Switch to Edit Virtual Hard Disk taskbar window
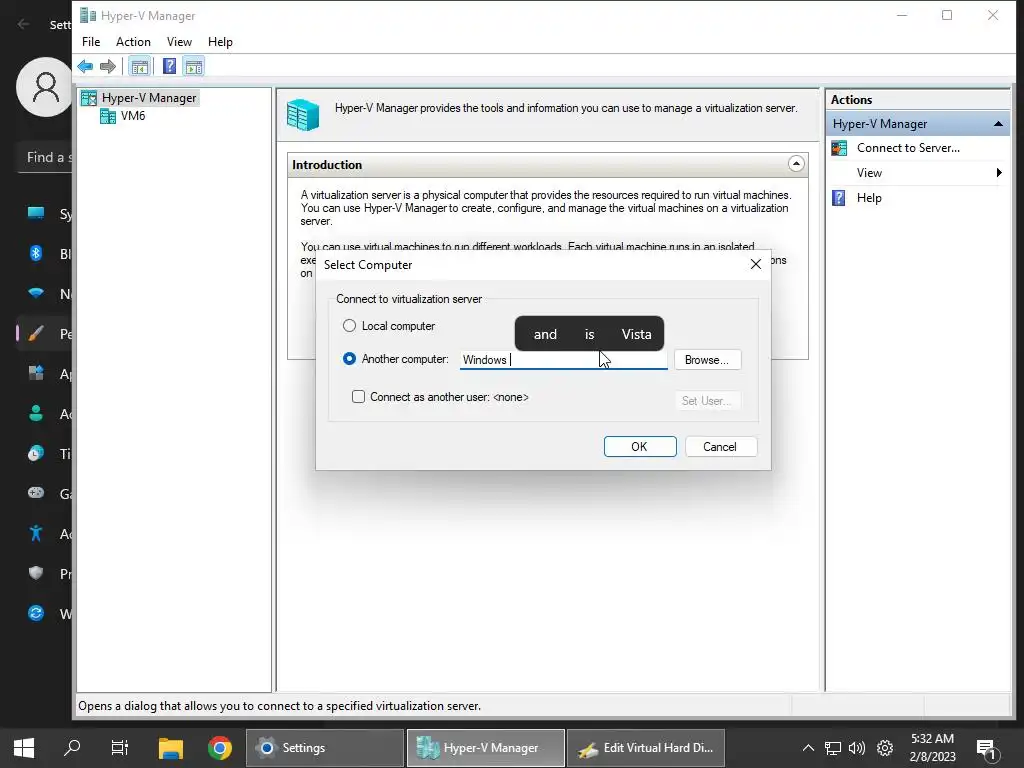This screenshot has width=1024, height=768. [x=646, y=748]
